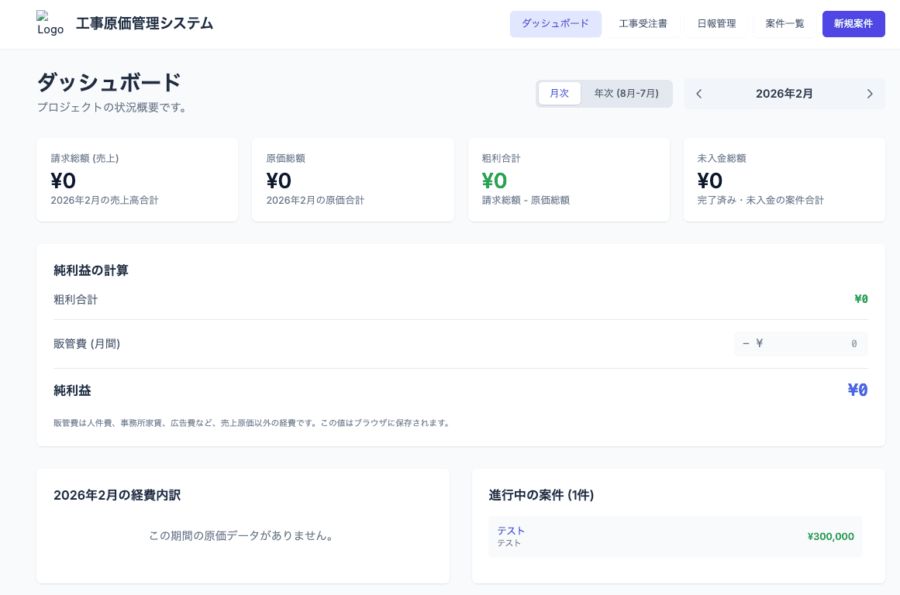This screenshot has width=900, height=595.
Task: Open the 工事受注書 section
Action: point(643,24)
